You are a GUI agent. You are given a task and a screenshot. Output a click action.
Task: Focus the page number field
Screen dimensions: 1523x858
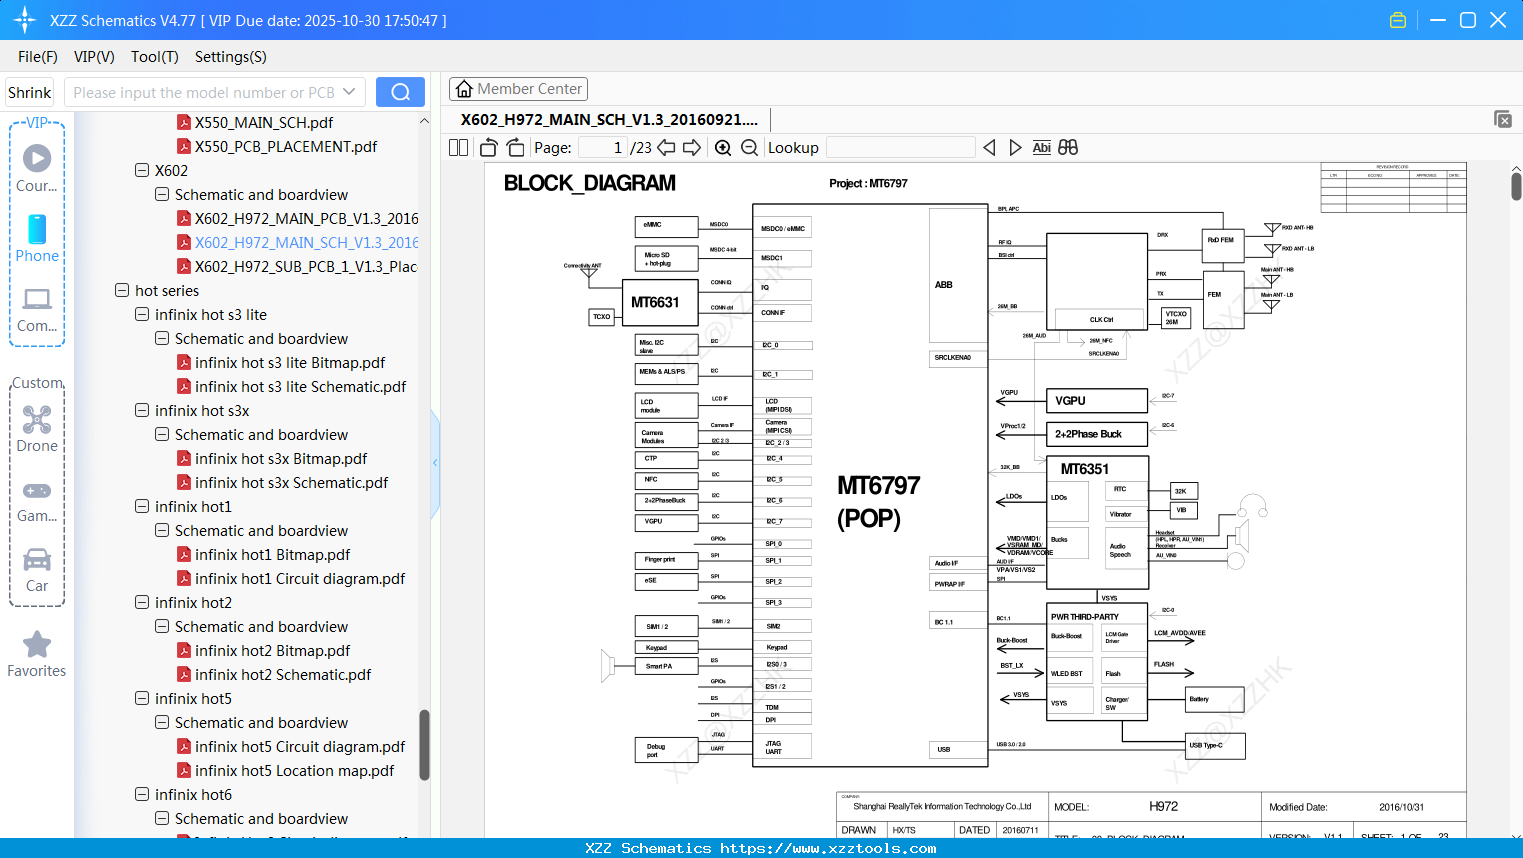[x=603, y=147]
